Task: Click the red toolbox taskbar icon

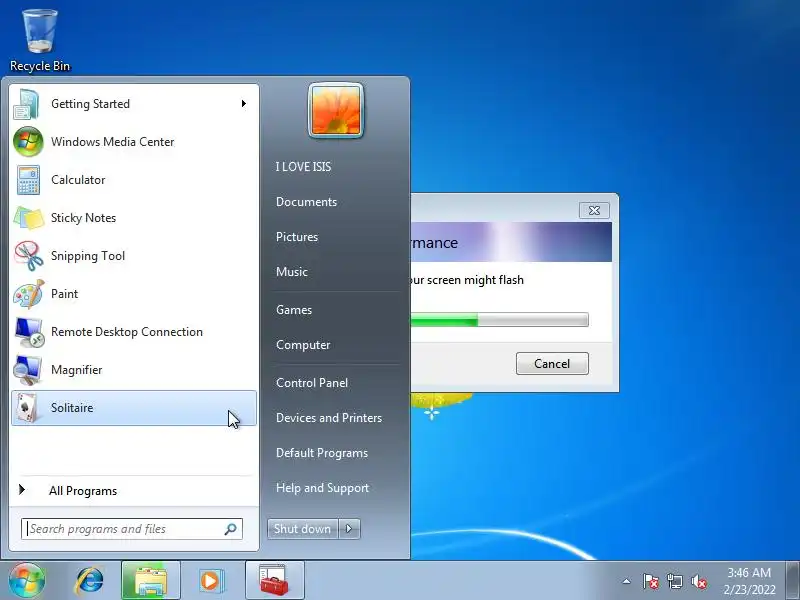Action: coord(274,581)
